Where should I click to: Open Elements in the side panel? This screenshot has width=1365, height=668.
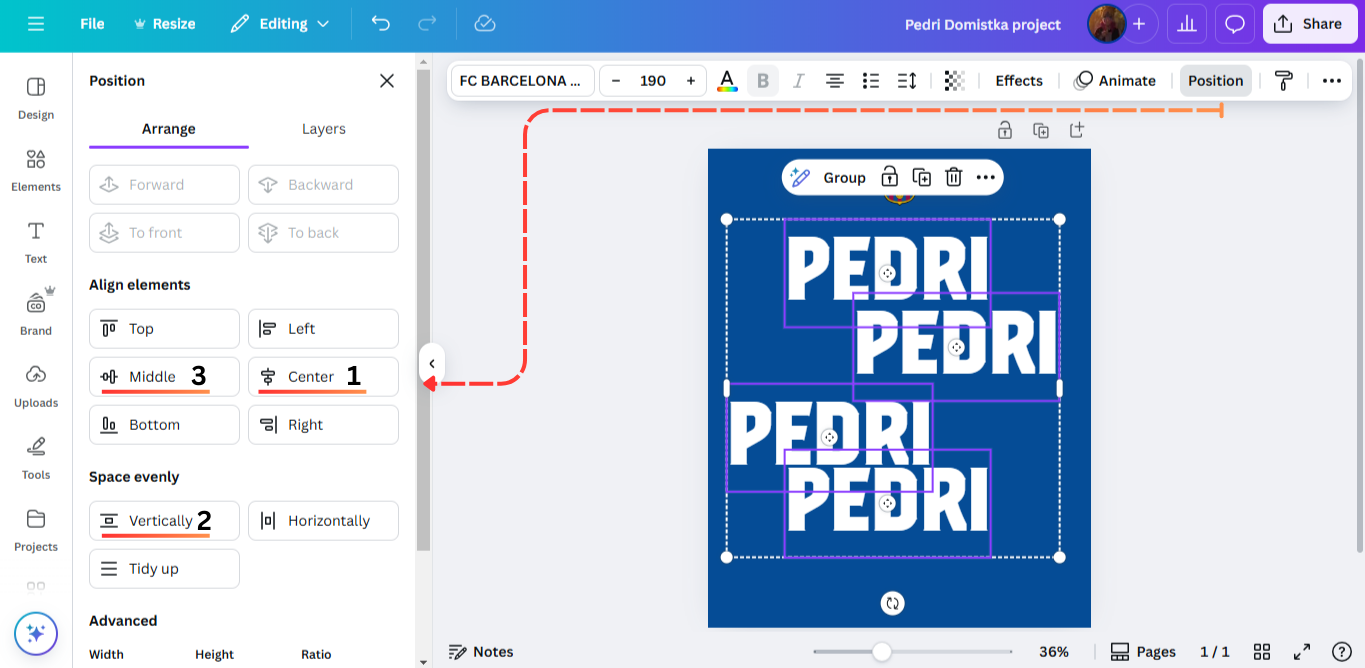(x=36, y=170)
